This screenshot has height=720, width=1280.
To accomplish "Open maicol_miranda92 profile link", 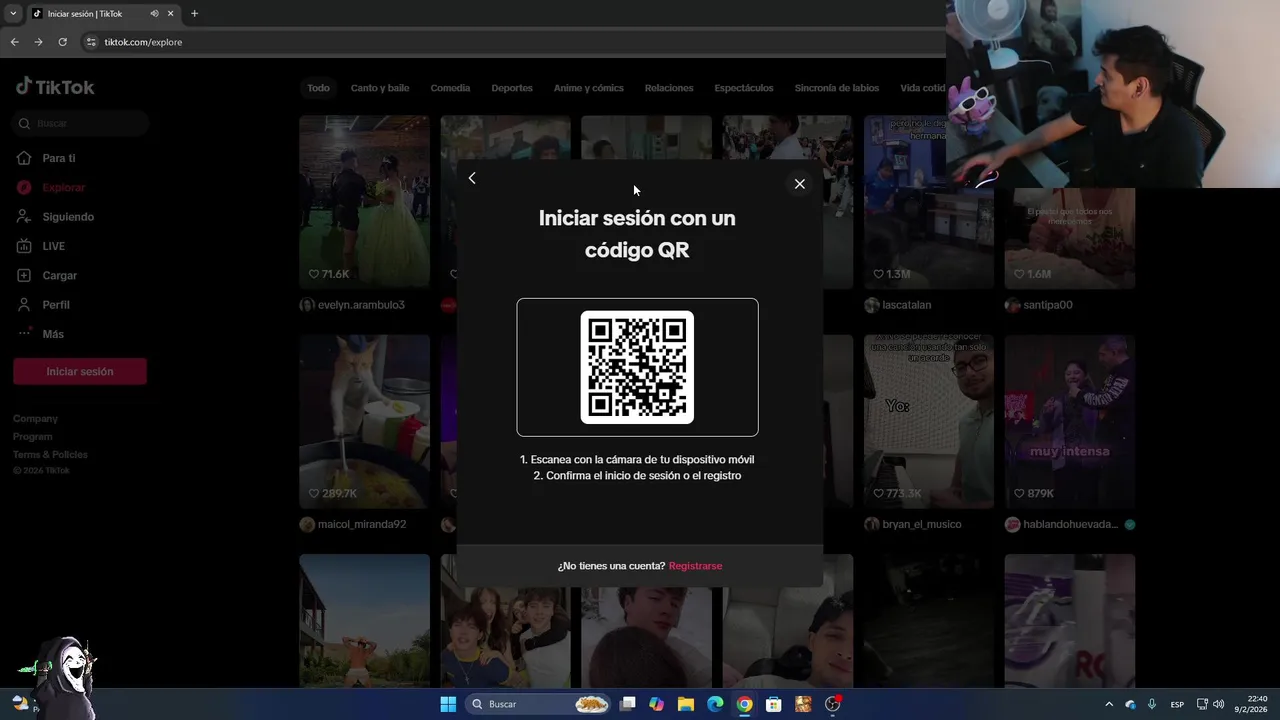I will [x=362, y=524].
